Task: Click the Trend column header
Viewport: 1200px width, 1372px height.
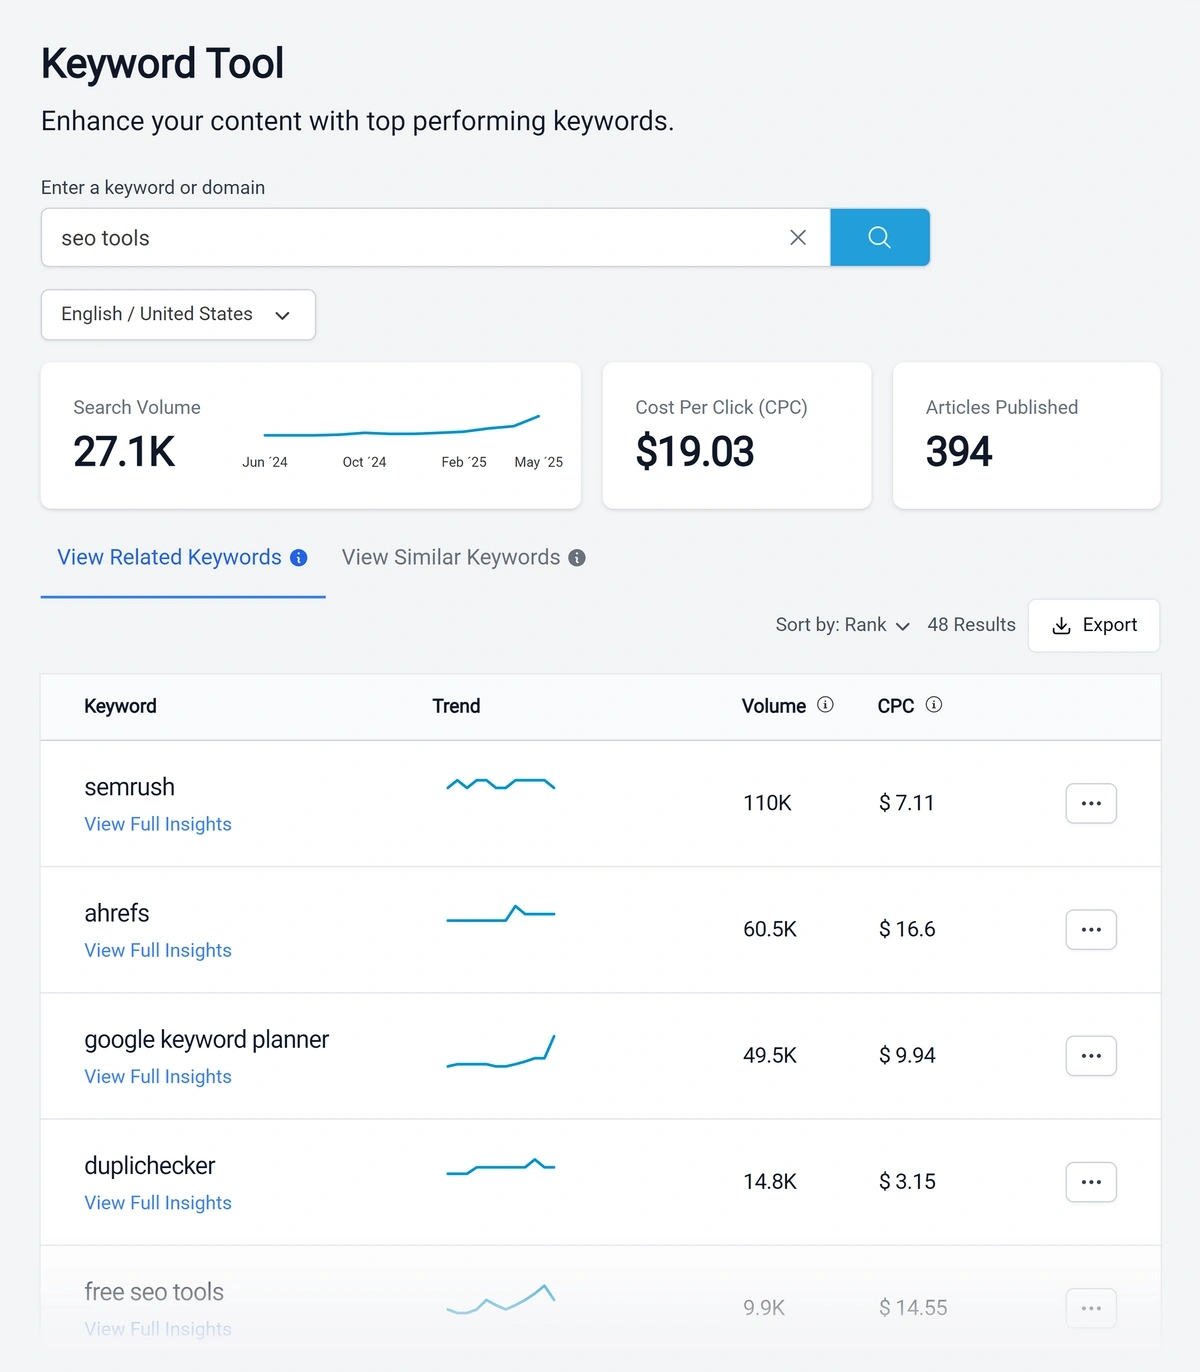Action: pyautogui.click(x=456, y=706)
